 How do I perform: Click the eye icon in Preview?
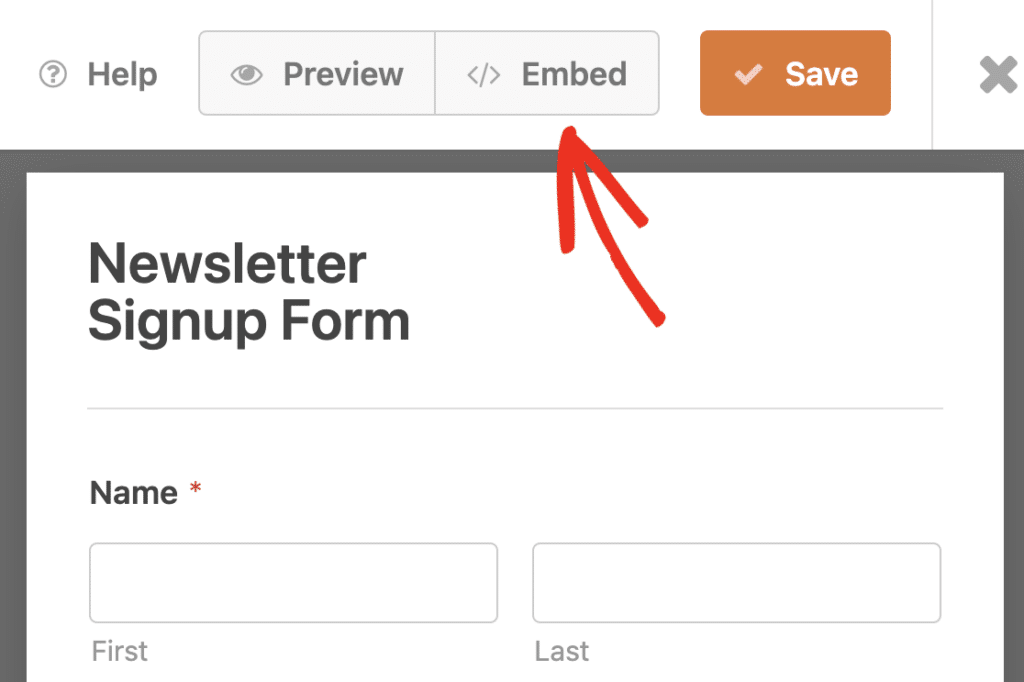pyautogui.click(x=246, y=74)
